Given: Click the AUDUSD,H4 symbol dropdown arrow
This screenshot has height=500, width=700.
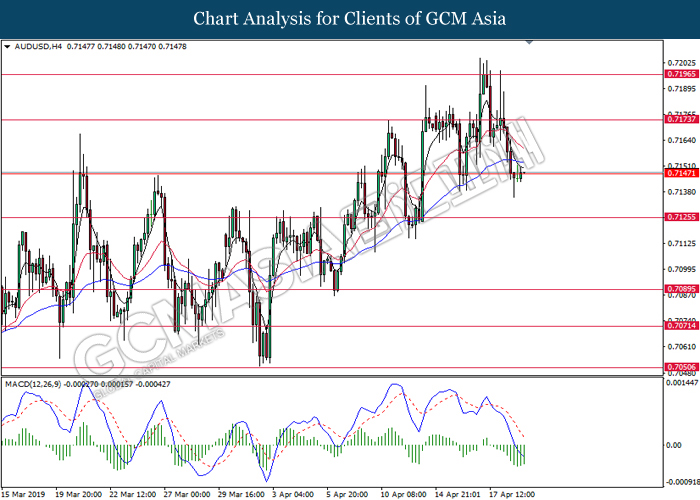Looking at the screenshot, I should pyautogui.click(x=7, y=46).
